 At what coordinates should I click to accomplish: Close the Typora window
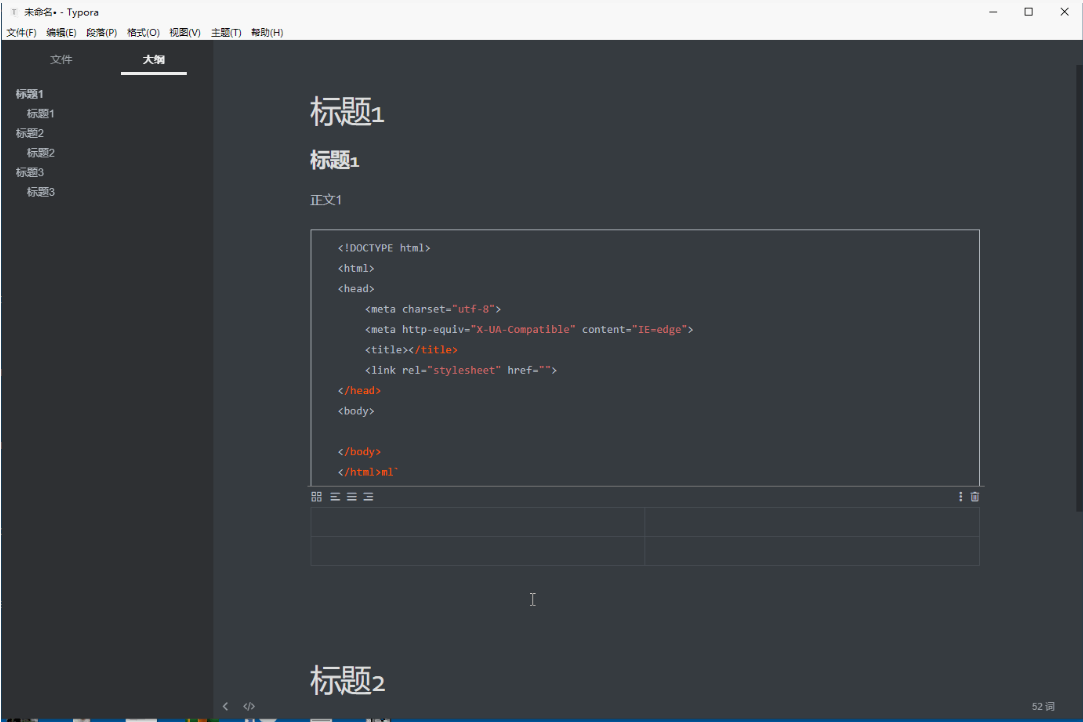1064,12
